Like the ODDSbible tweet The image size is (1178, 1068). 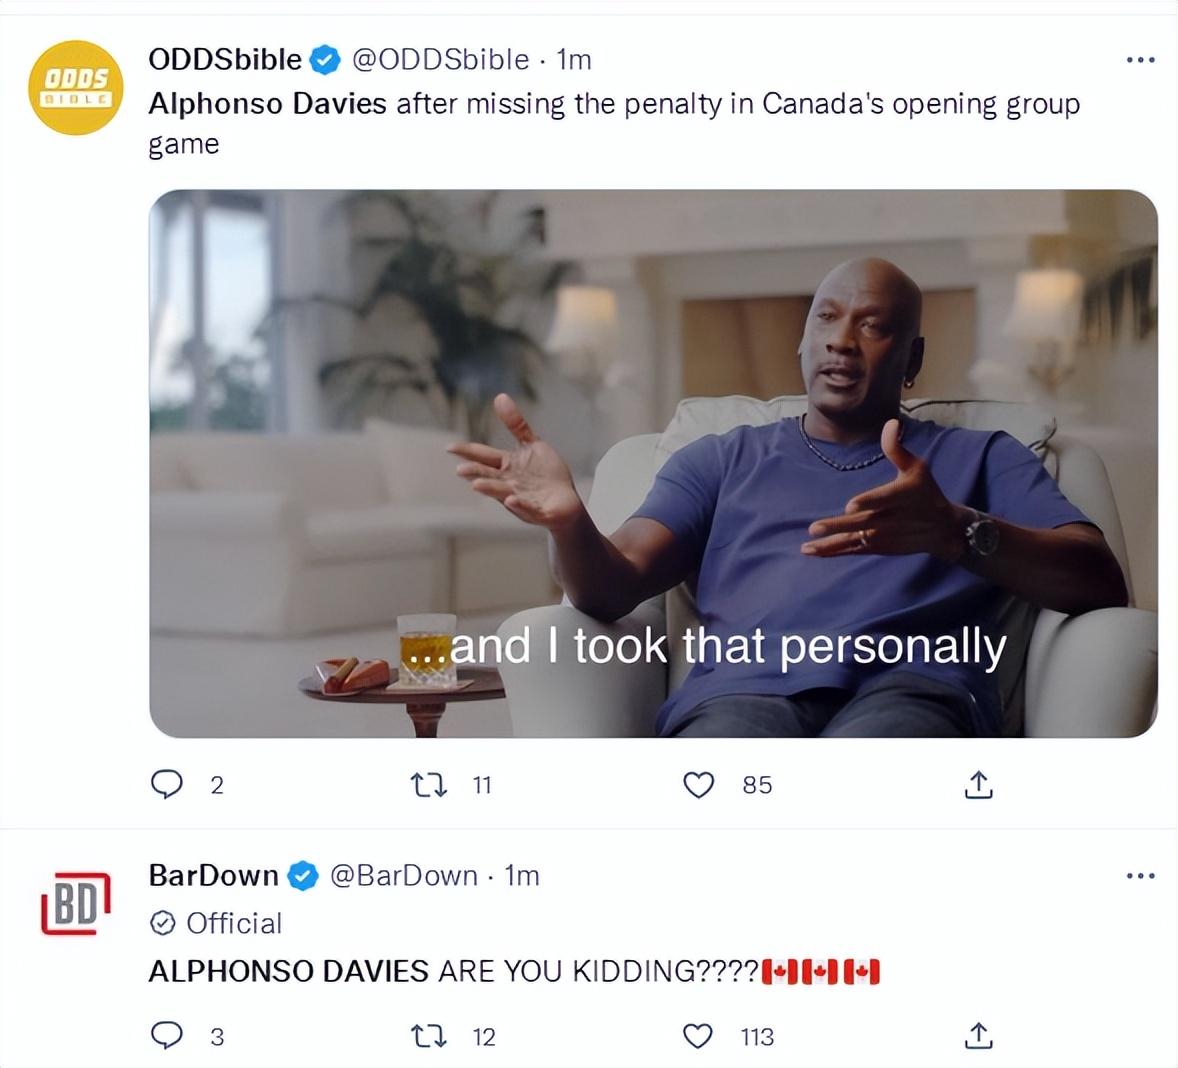pos(698,785)
